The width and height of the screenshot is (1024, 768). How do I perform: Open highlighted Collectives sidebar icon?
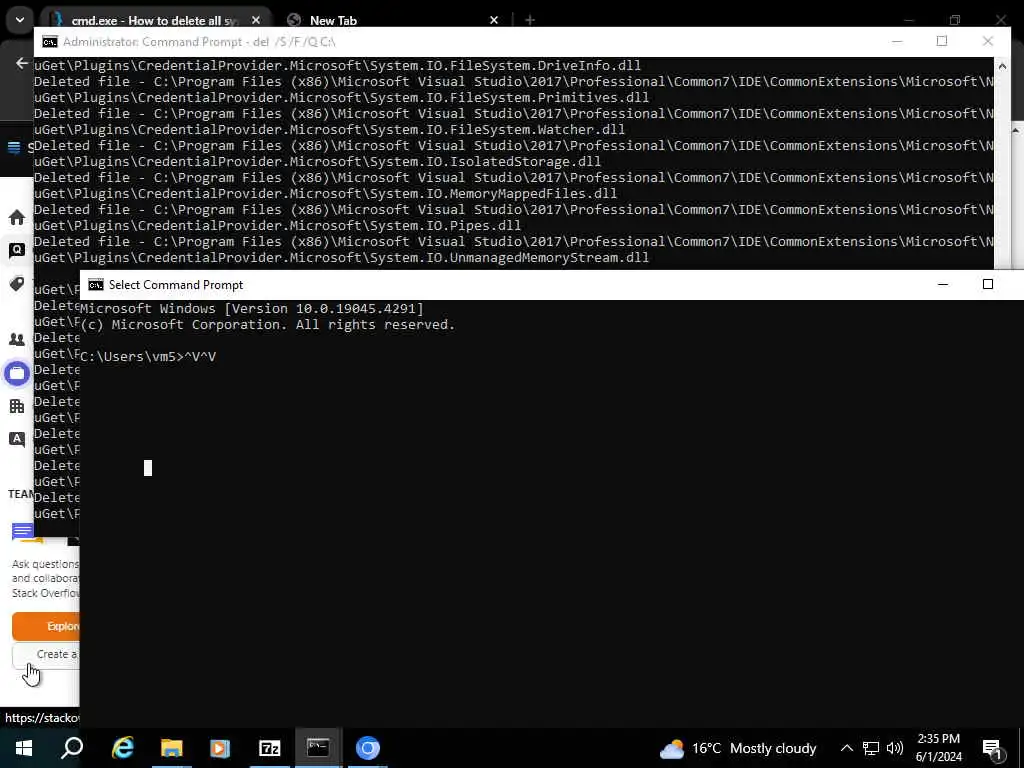point(17,374)
